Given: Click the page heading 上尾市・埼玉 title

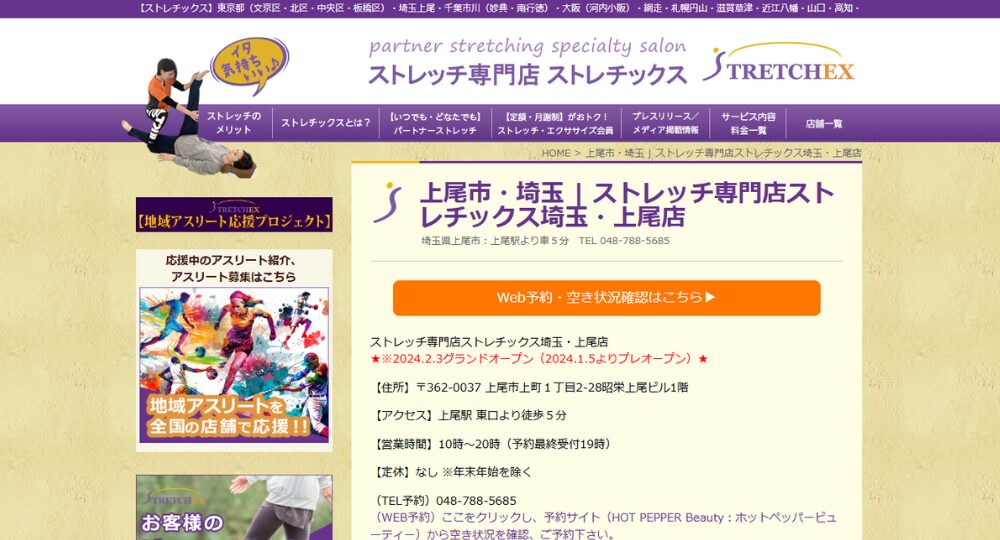Looking at the screenshot, I should 626,205.
